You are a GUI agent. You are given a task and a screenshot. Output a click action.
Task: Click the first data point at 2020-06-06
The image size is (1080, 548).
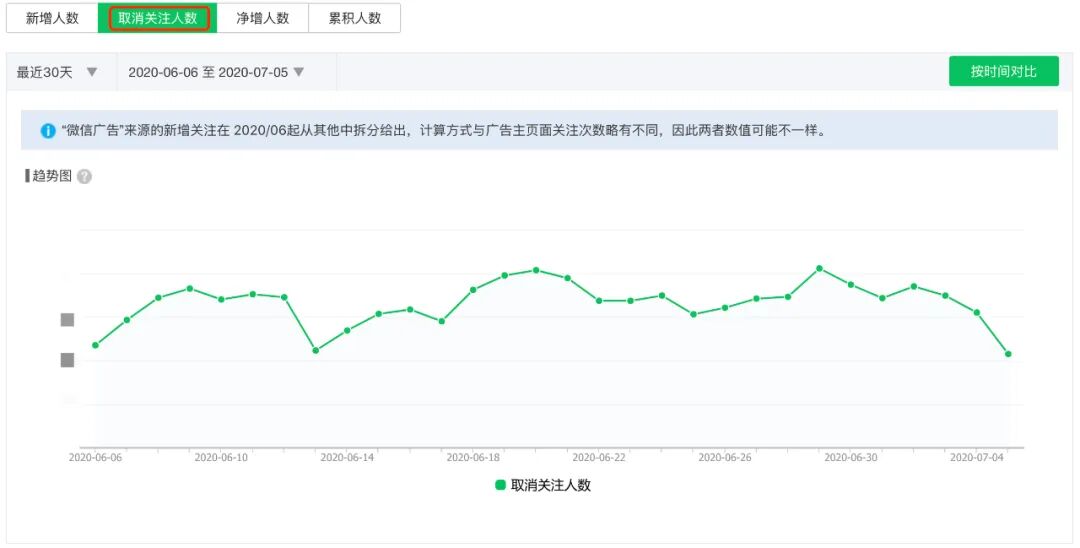pyautogui.click(x=95, y=345)
